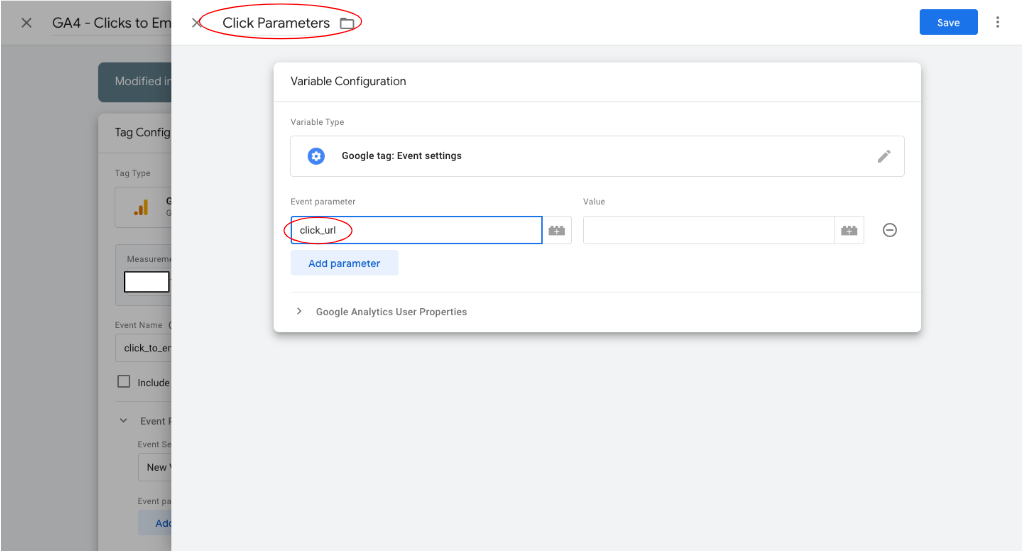Click the Google Analytics icon under Tag Type

pos(141,207)
